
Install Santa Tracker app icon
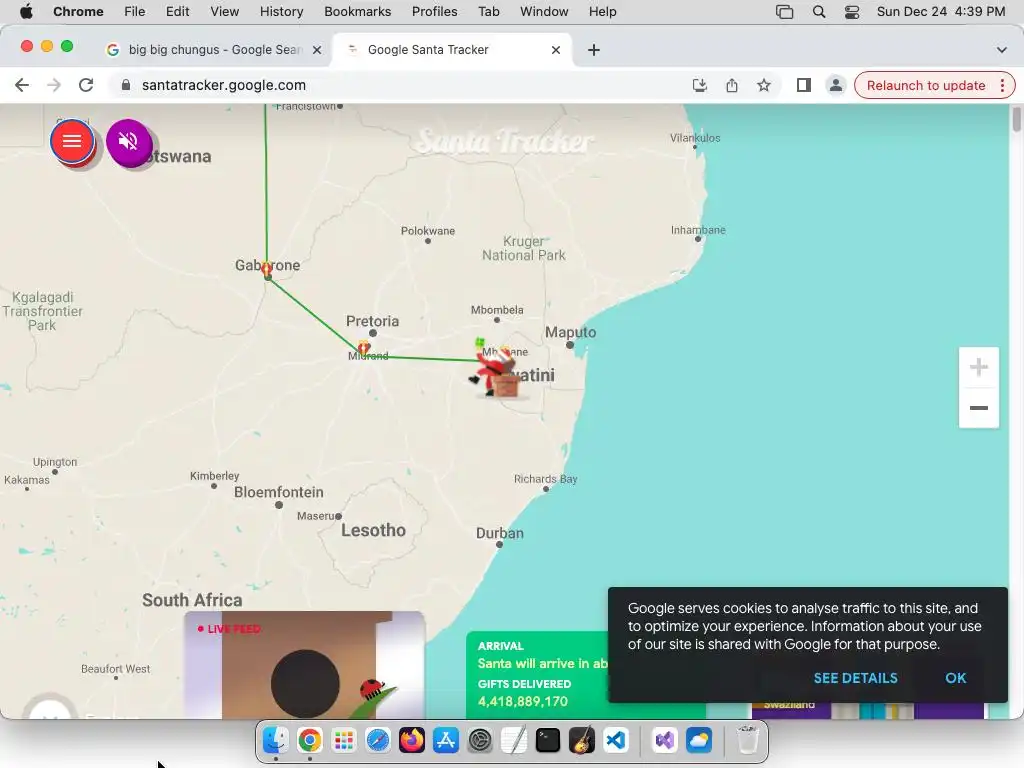click(700, 85)
